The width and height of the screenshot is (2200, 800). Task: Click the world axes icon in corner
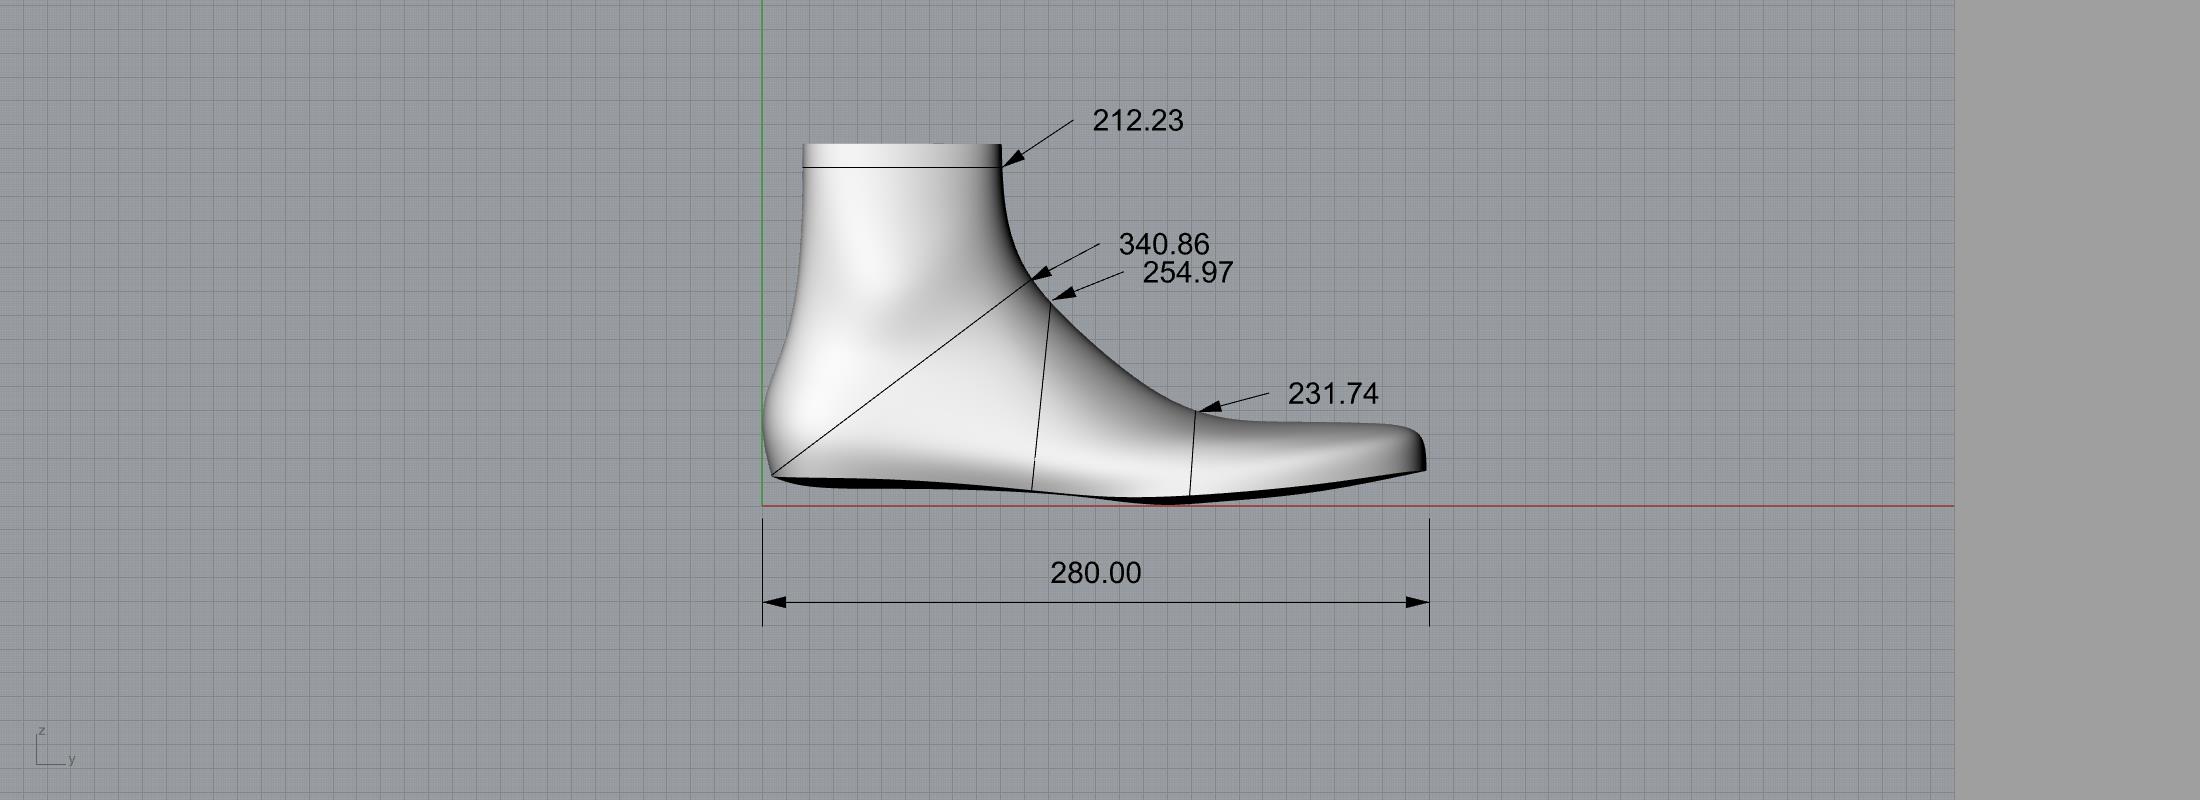[x=55, y=747]
